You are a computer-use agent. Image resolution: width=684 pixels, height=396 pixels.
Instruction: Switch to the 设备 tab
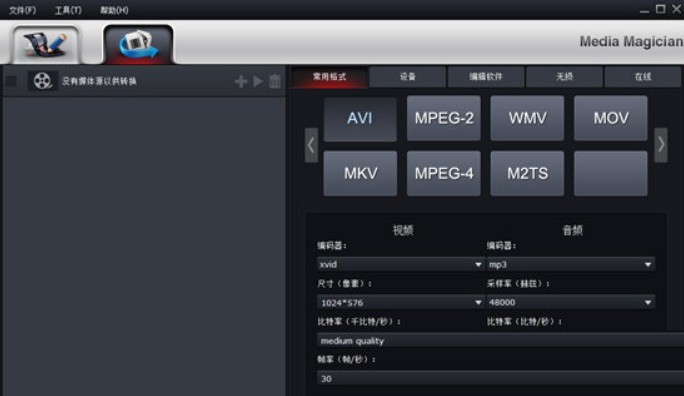pos(407,77)
